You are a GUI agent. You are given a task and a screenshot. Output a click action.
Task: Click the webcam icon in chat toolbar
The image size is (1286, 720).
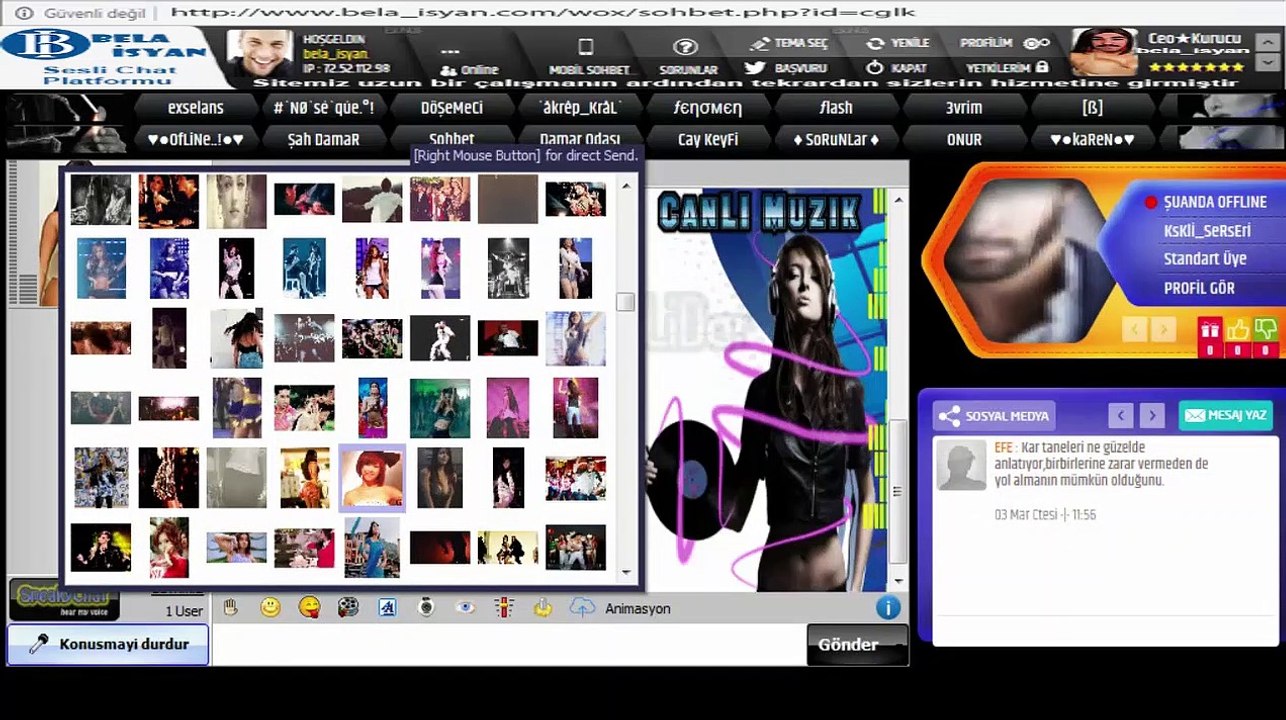[426, 607]
